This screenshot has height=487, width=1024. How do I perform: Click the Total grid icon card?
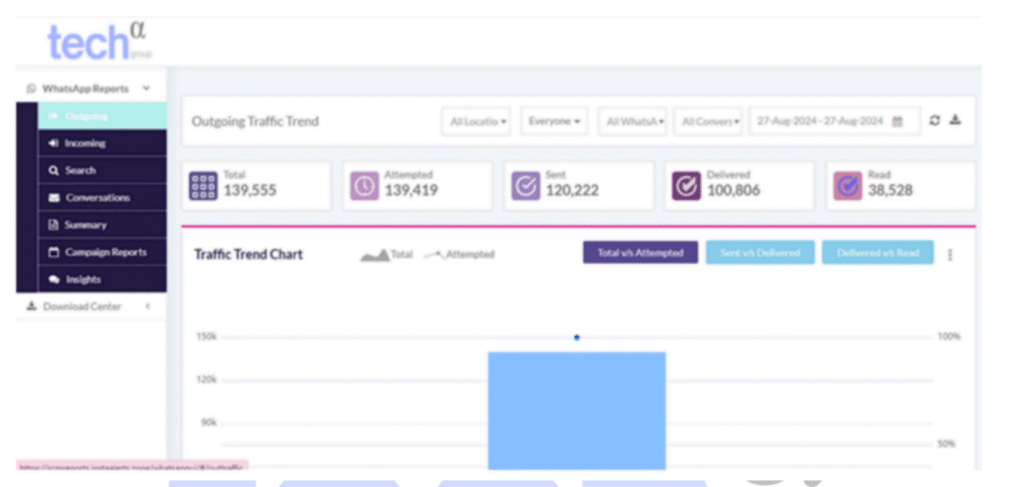[203, 186]
